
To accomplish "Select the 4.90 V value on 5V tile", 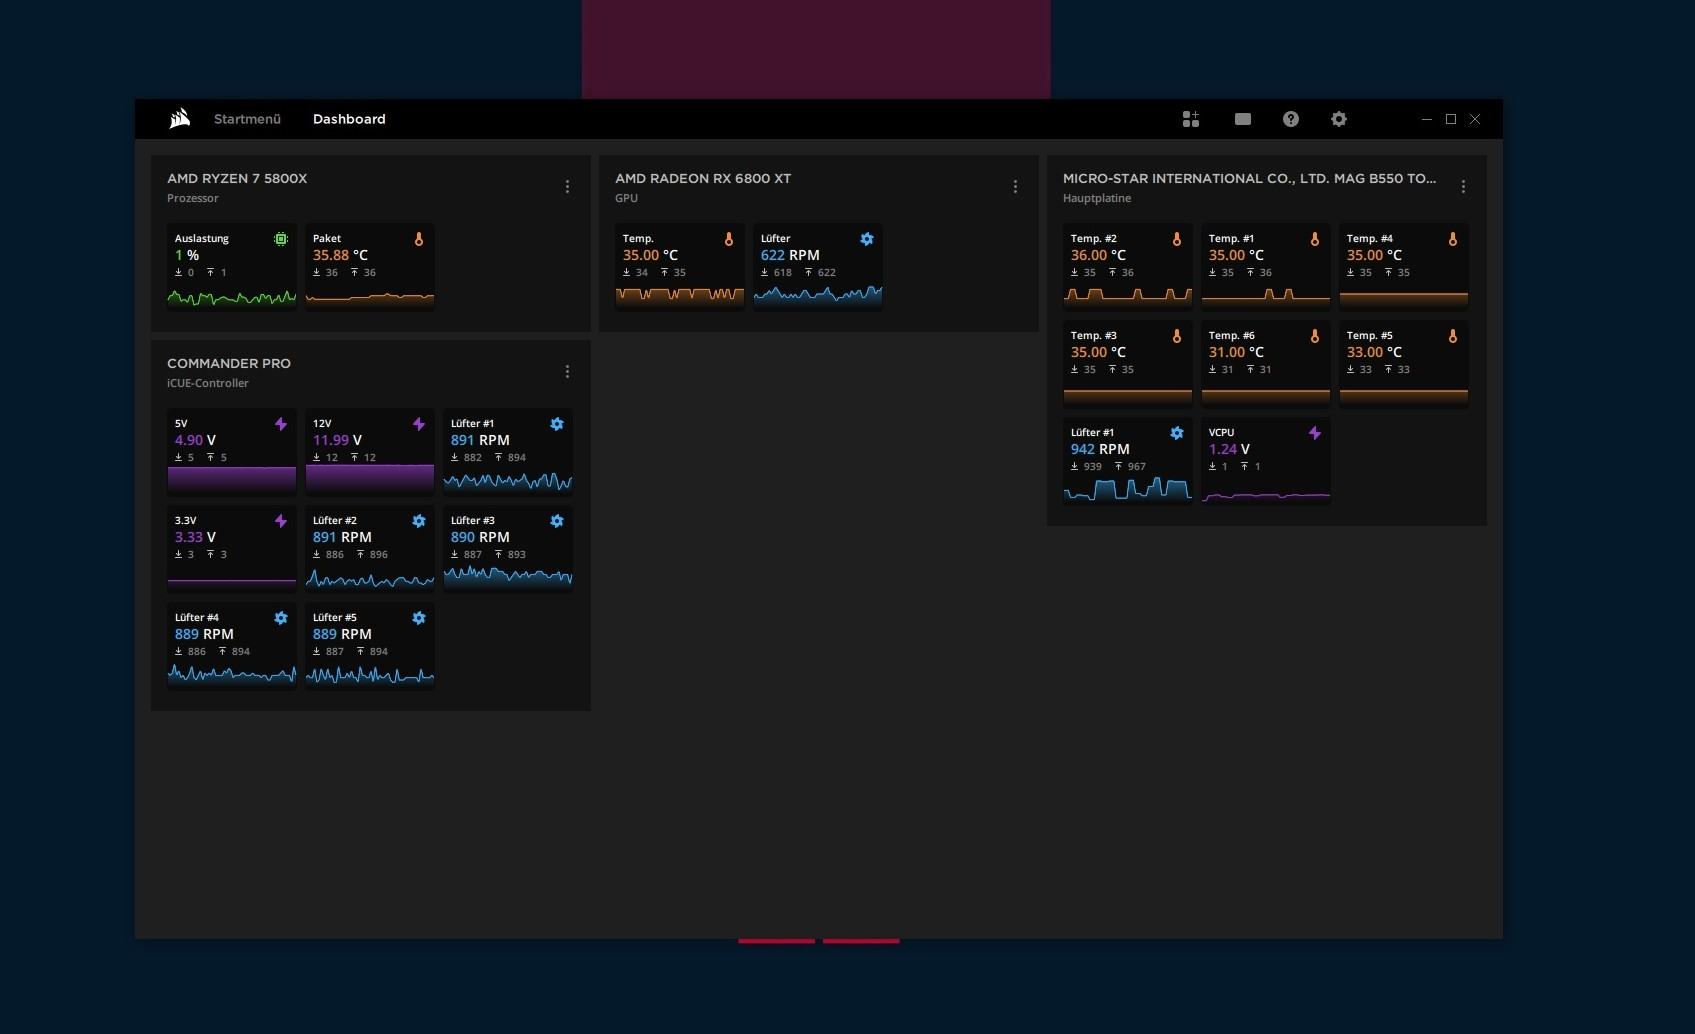I will pos(195,440).
